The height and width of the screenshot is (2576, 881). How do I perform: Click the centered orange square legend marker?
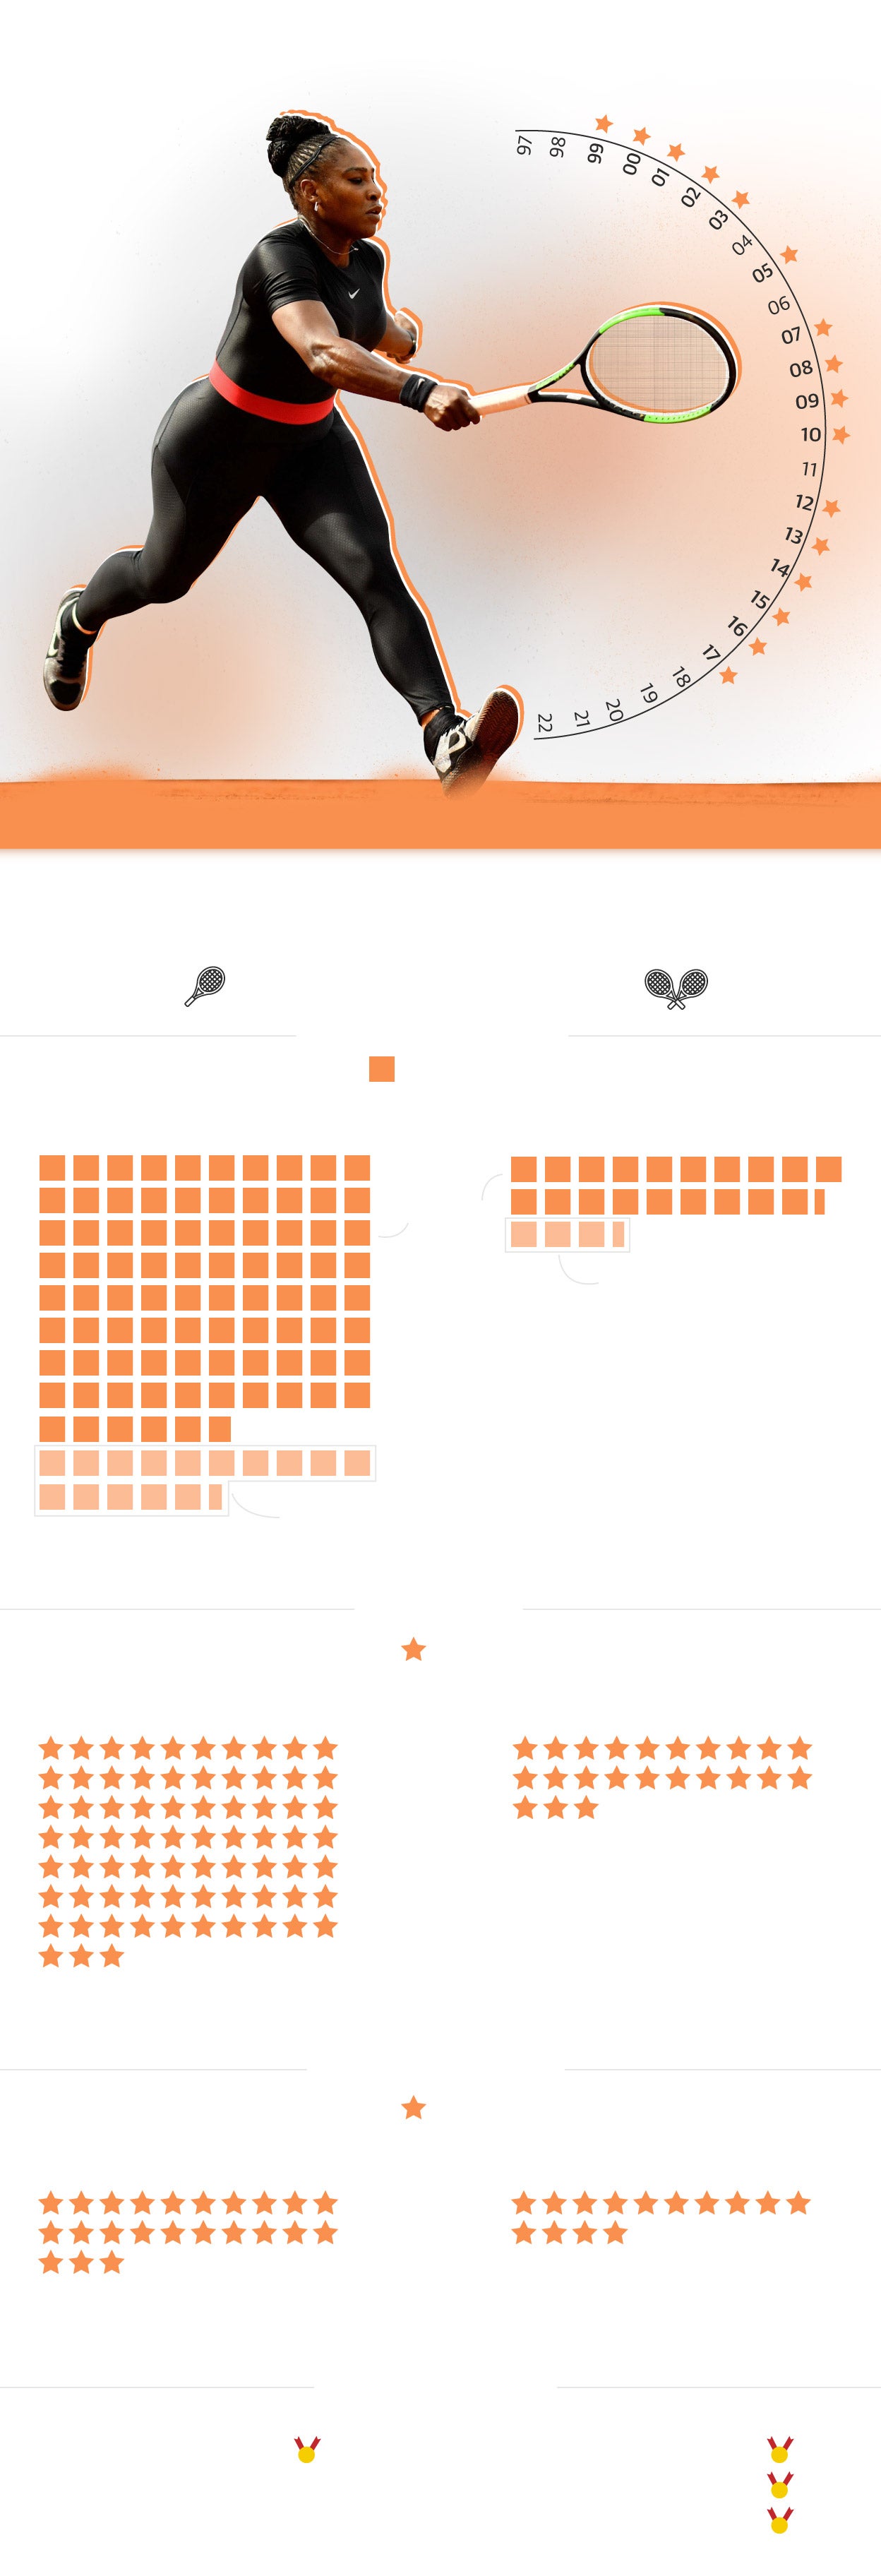[382, 1069]
